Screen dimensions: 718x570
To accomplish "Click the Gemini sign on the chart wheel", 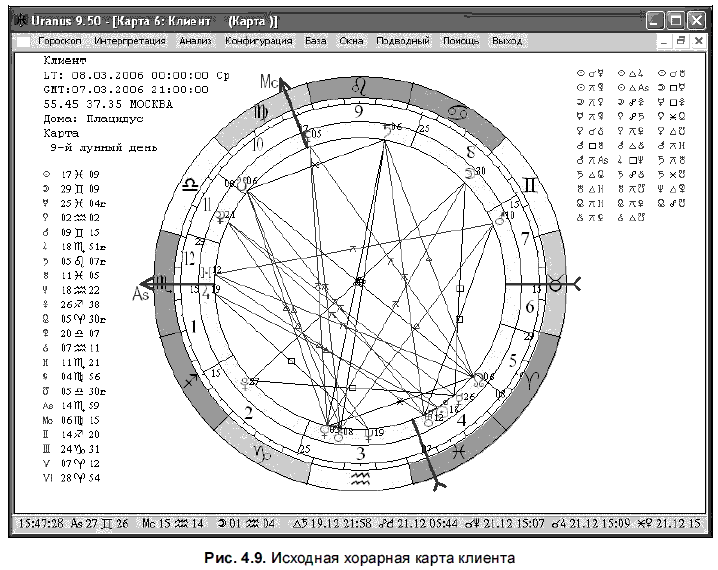I will coord(530,185).
